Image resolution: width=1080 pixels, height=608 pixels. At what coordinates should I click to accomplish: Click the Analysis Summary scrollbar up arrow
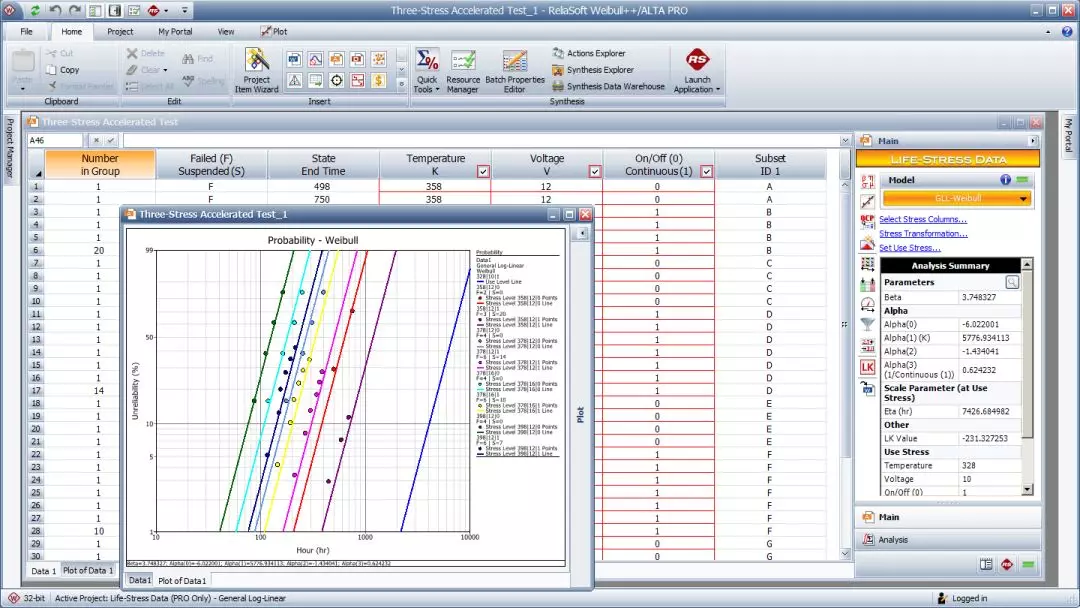pyautogui.click(x=1027, y=264)
